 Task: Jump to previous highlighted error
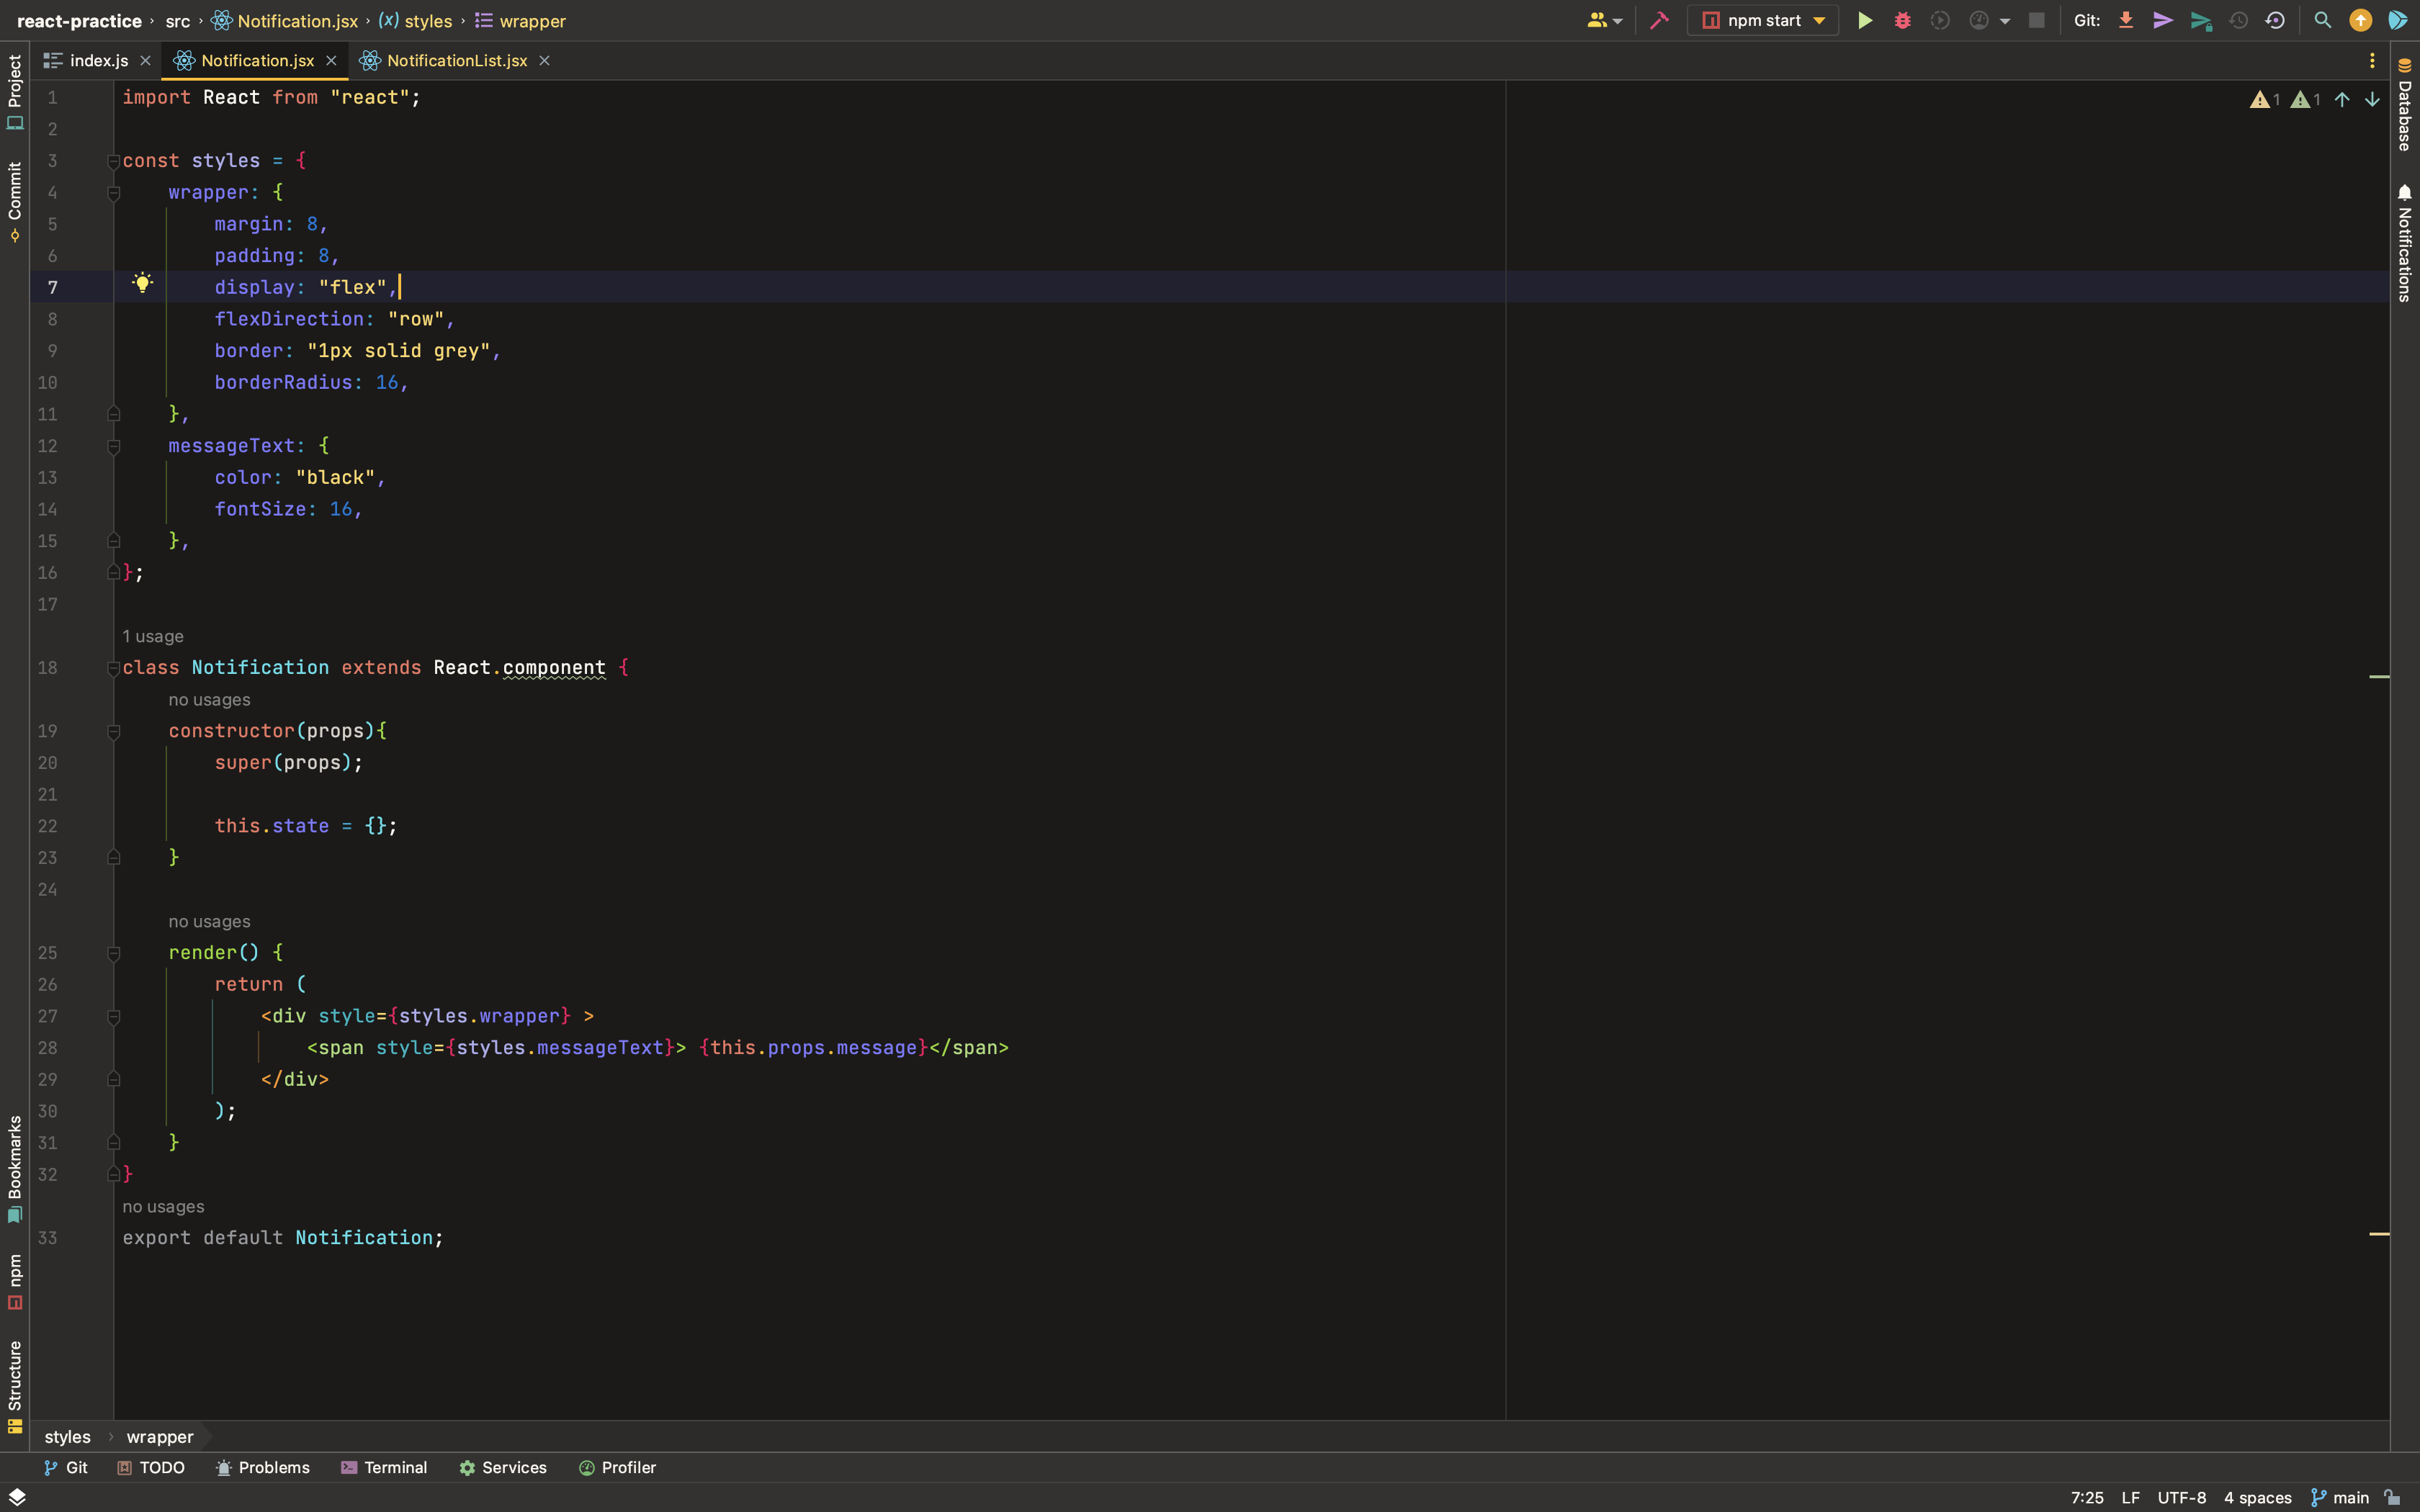pyautogui.click(x=2342, y=99)
